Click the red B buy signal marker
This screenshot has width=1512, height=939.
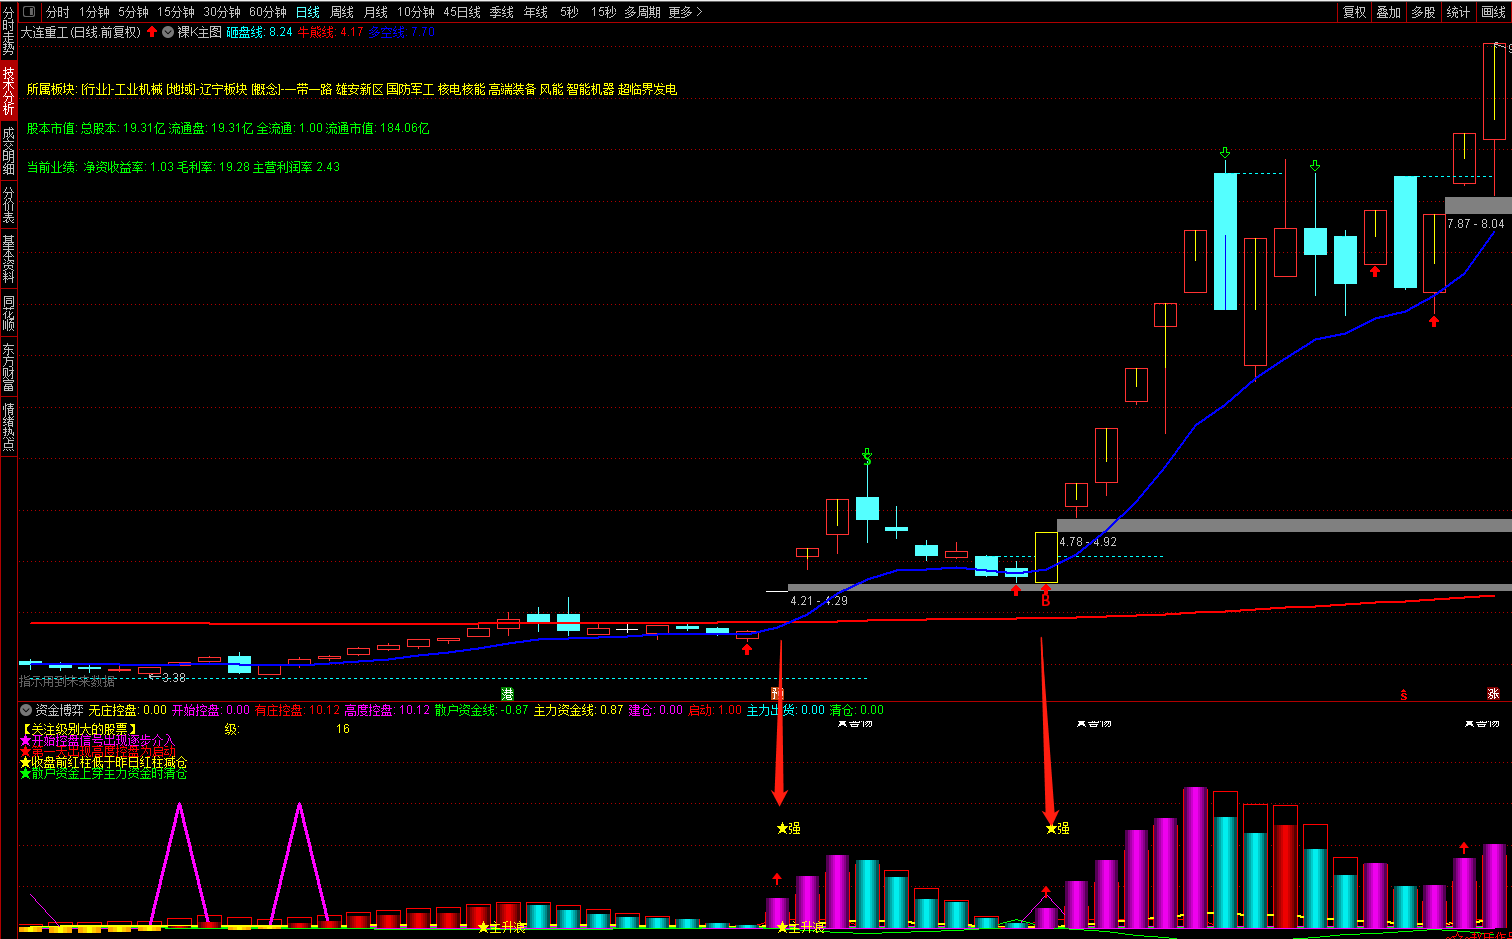pos(1045,600)
